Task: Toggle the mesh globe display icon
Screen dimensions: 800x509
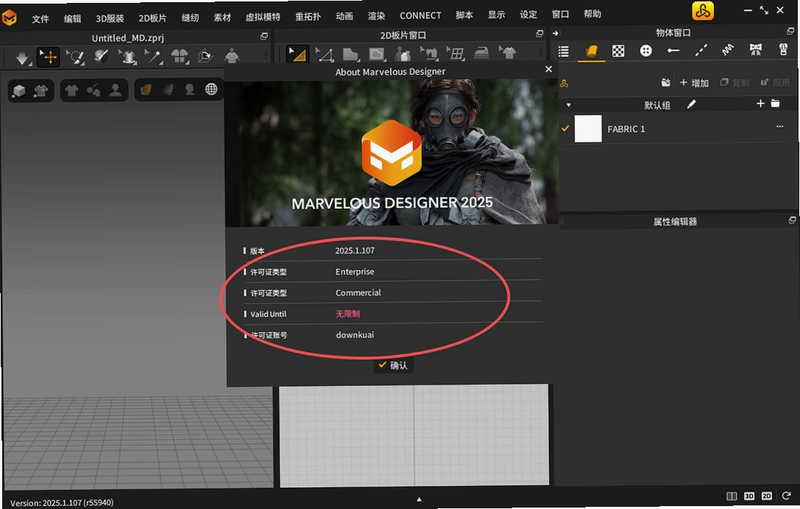Action: (x=211, y=89)
